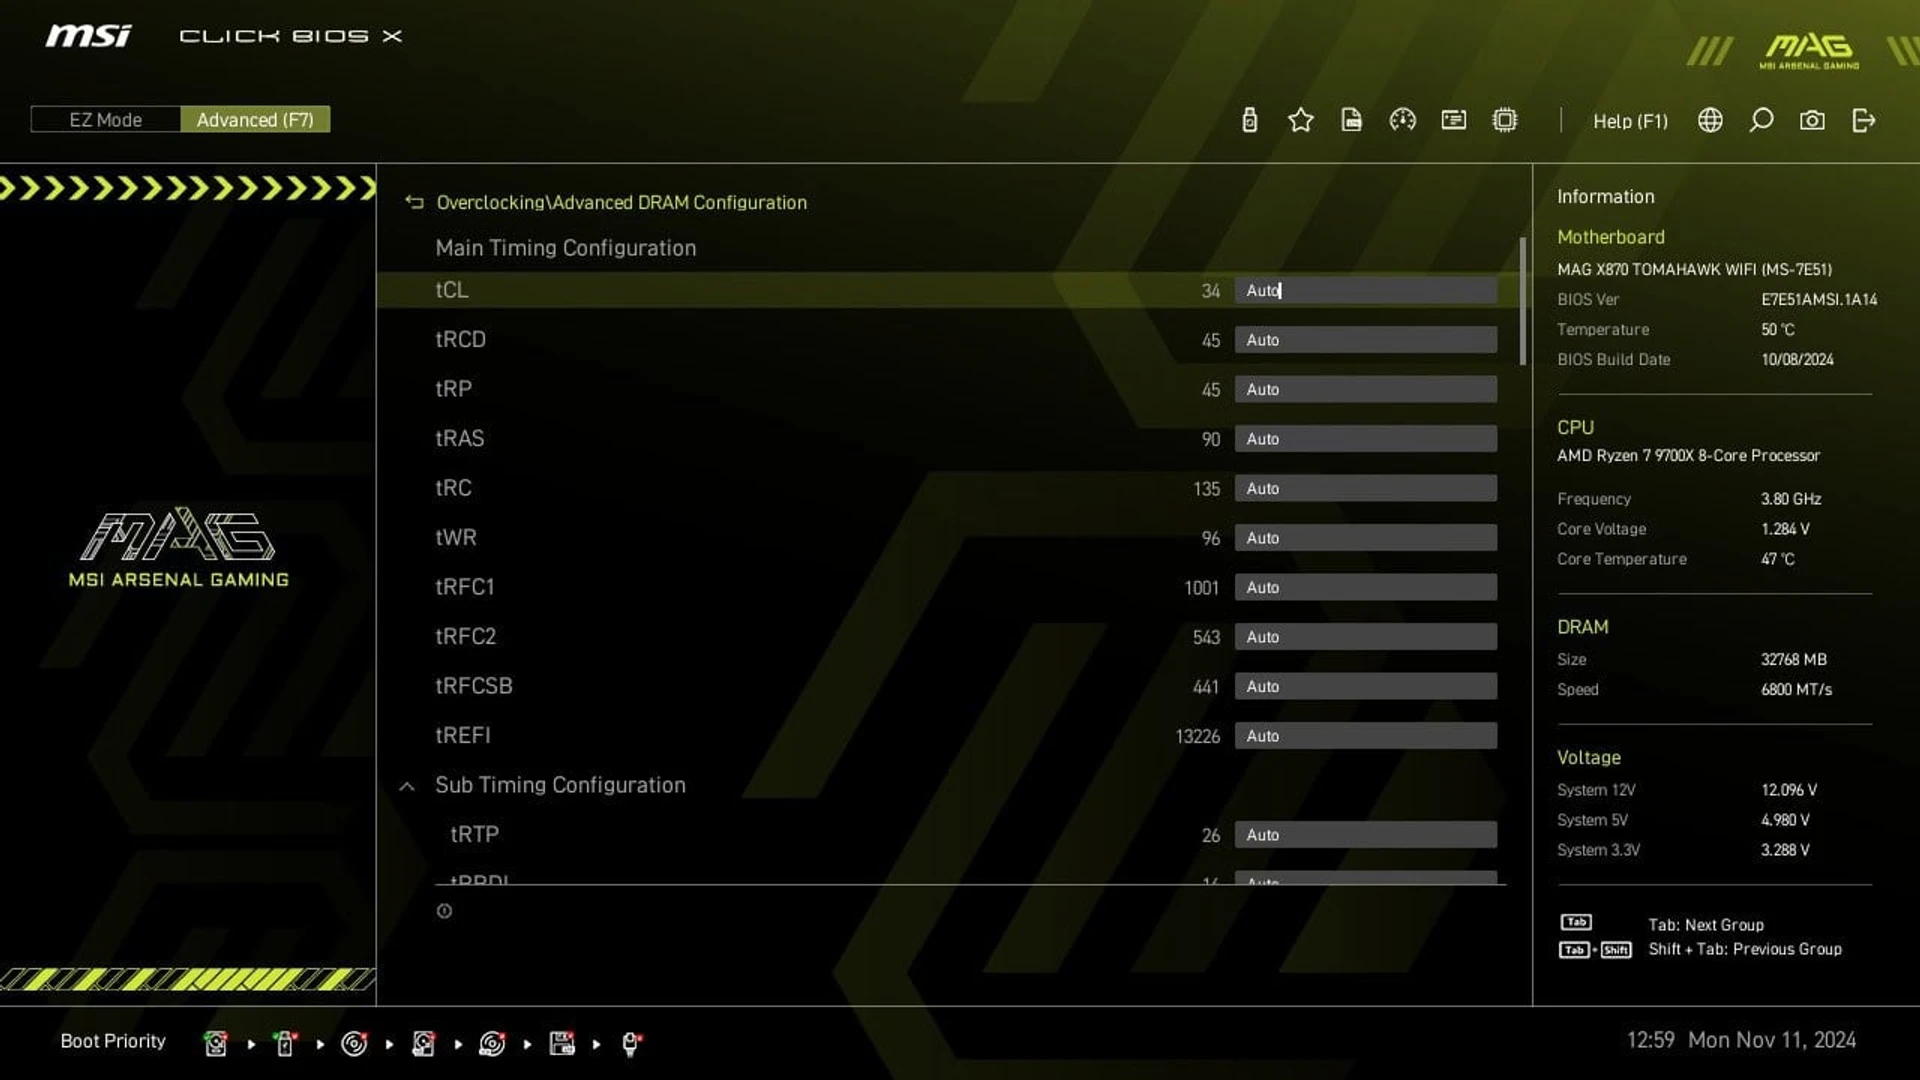Select the USB key boot device icon

click(285, 1043)
